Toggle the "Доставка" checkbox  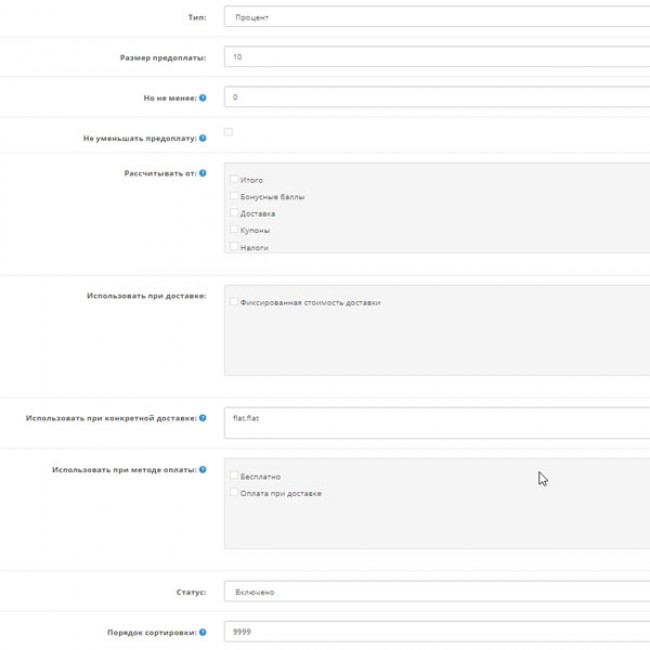coord(234,213)
